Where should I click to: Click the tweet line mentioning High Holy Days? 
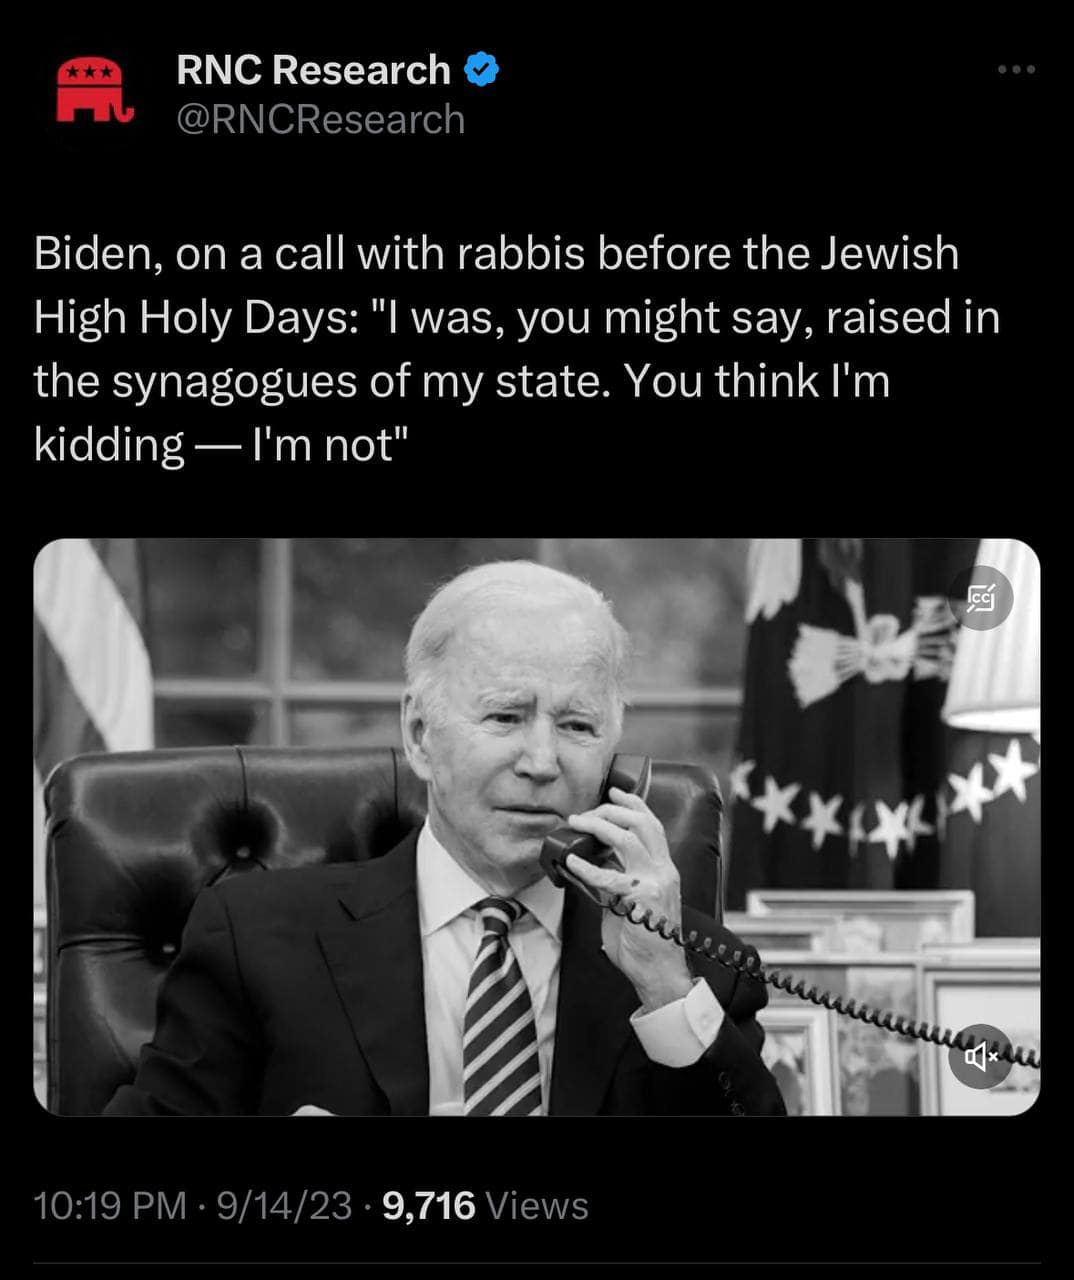pos(517,317)
